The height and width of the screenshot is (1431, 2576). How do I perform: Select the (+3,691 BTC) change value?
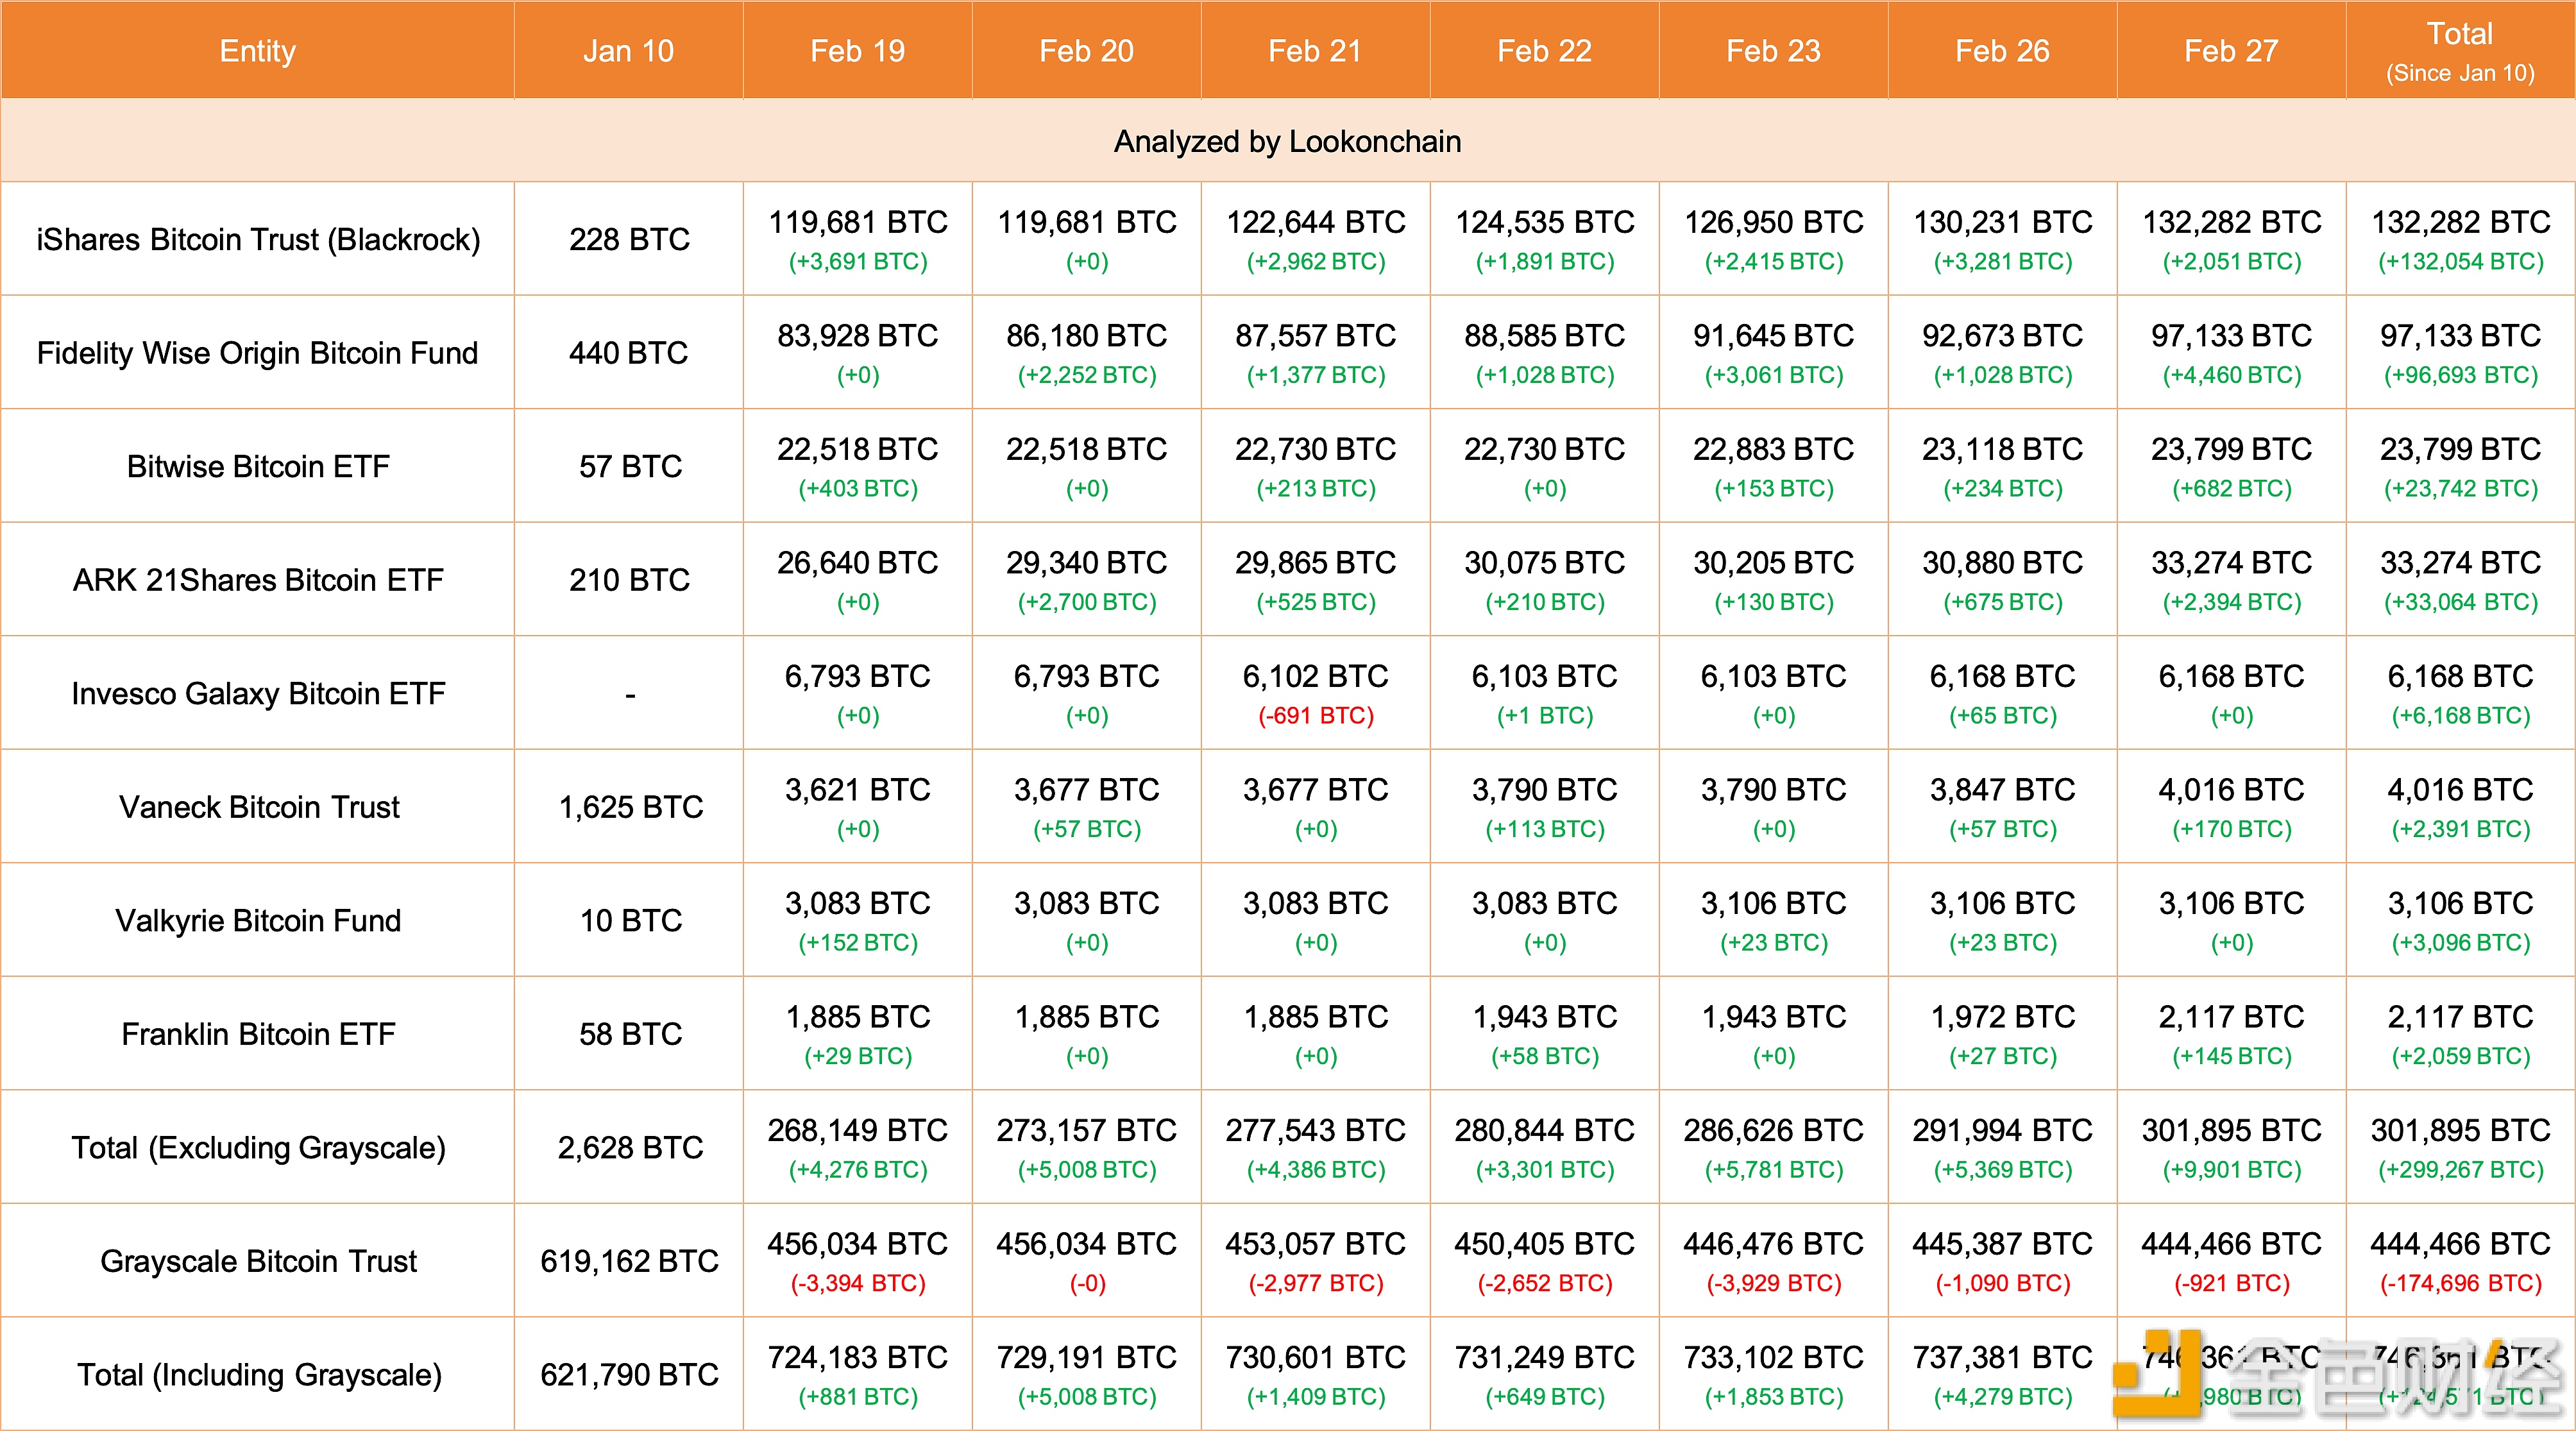858,262
